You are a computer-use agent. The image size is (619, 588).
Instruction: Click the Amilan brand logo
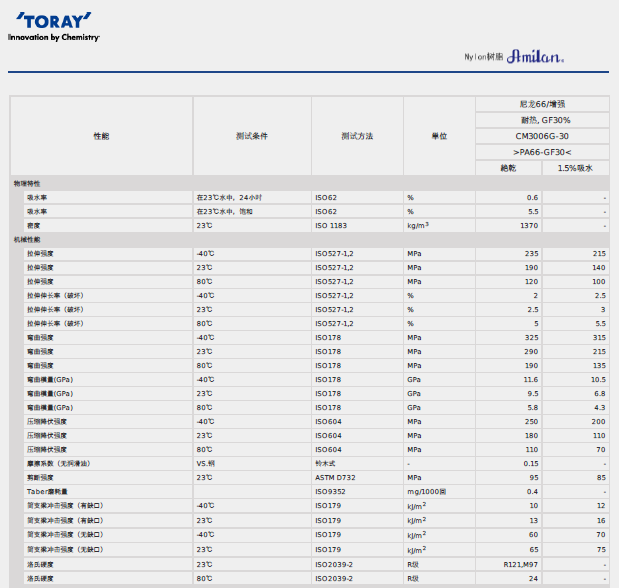pyautogui.click(x=536, y=57)
